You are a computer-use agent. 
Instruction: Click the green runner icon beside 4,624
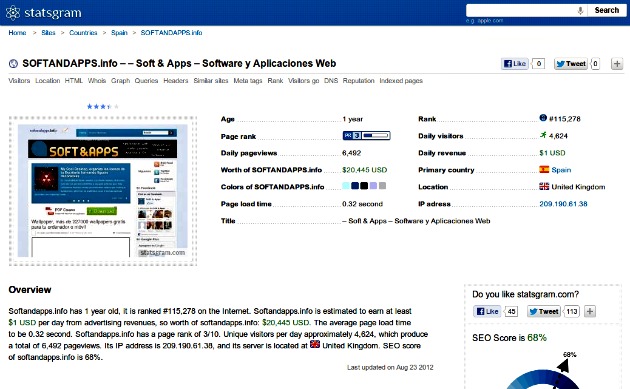(x=543, y=135)
